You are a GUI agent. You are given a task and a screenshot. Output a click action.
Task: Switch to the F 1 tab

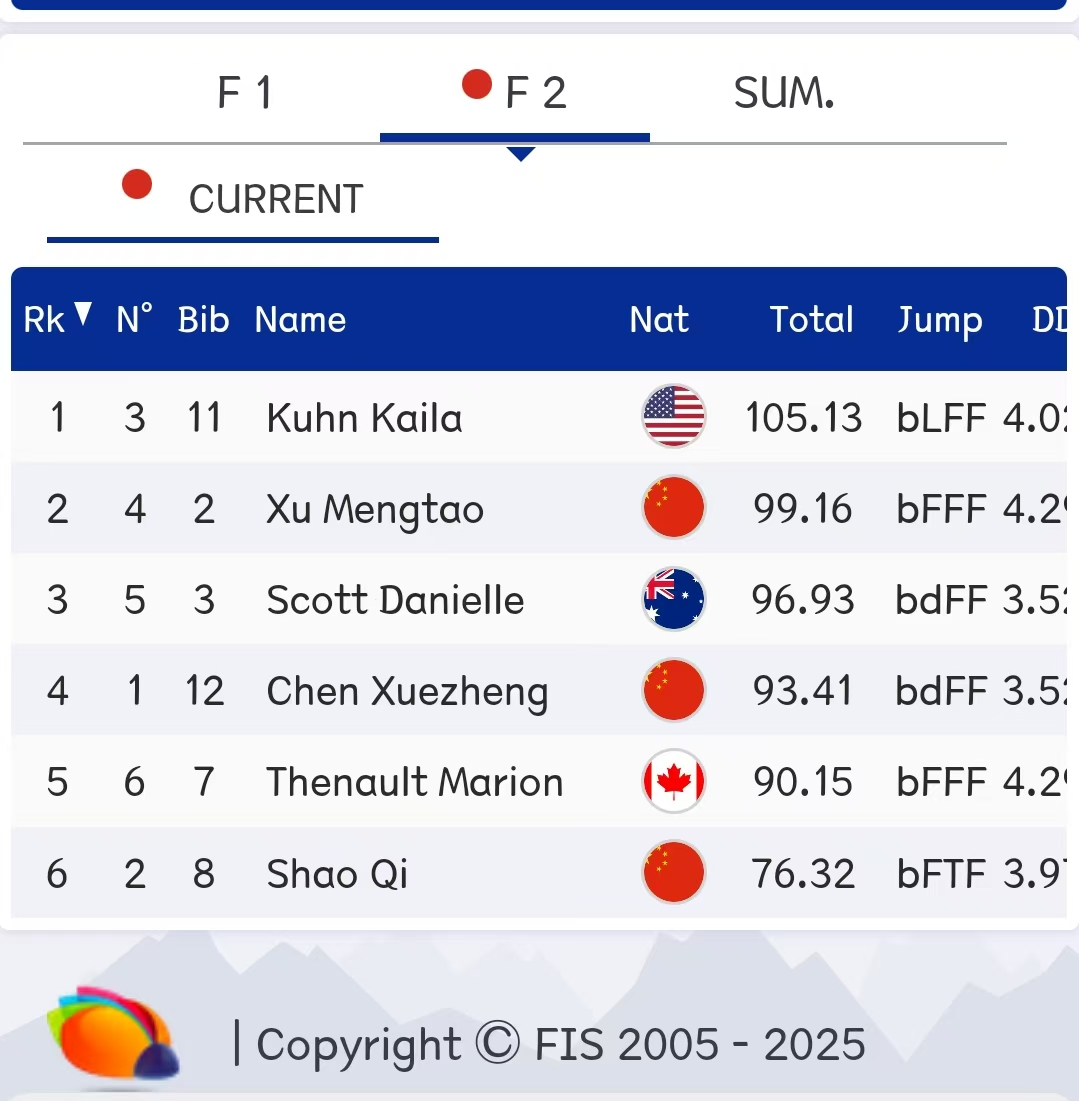[245, 93]
